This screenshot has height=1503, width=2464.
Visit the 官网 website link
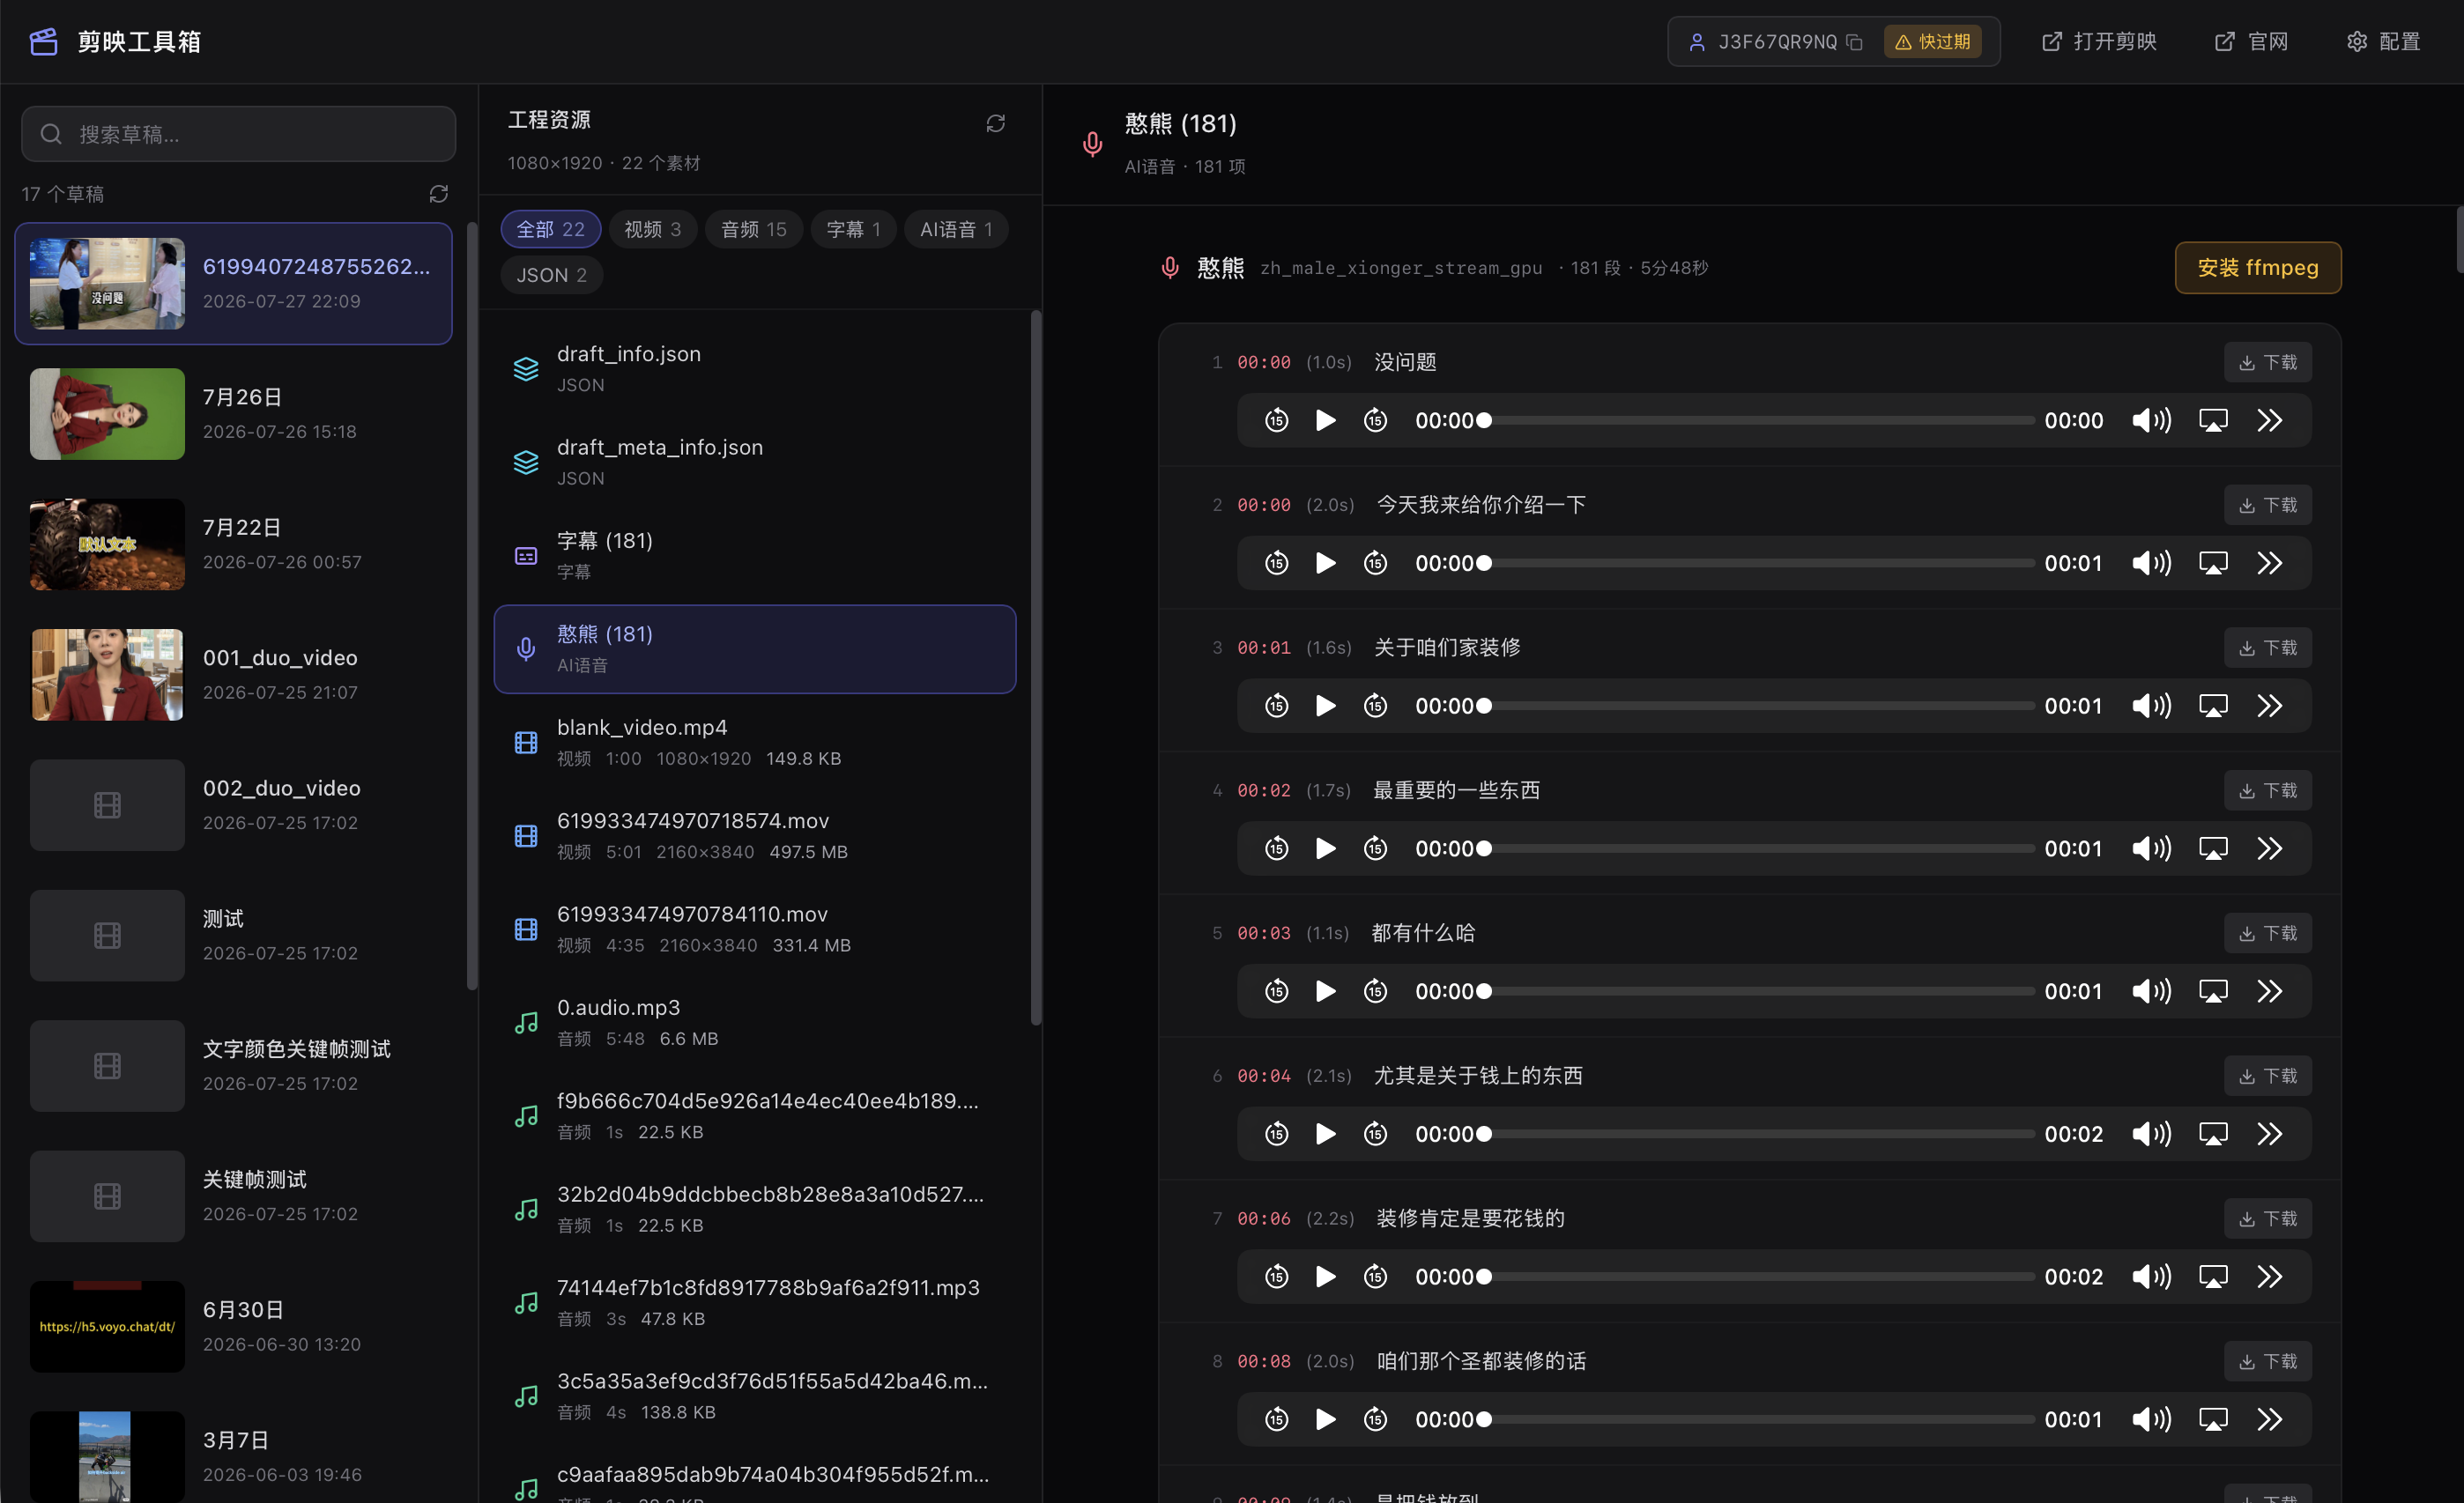point(2251,42)
